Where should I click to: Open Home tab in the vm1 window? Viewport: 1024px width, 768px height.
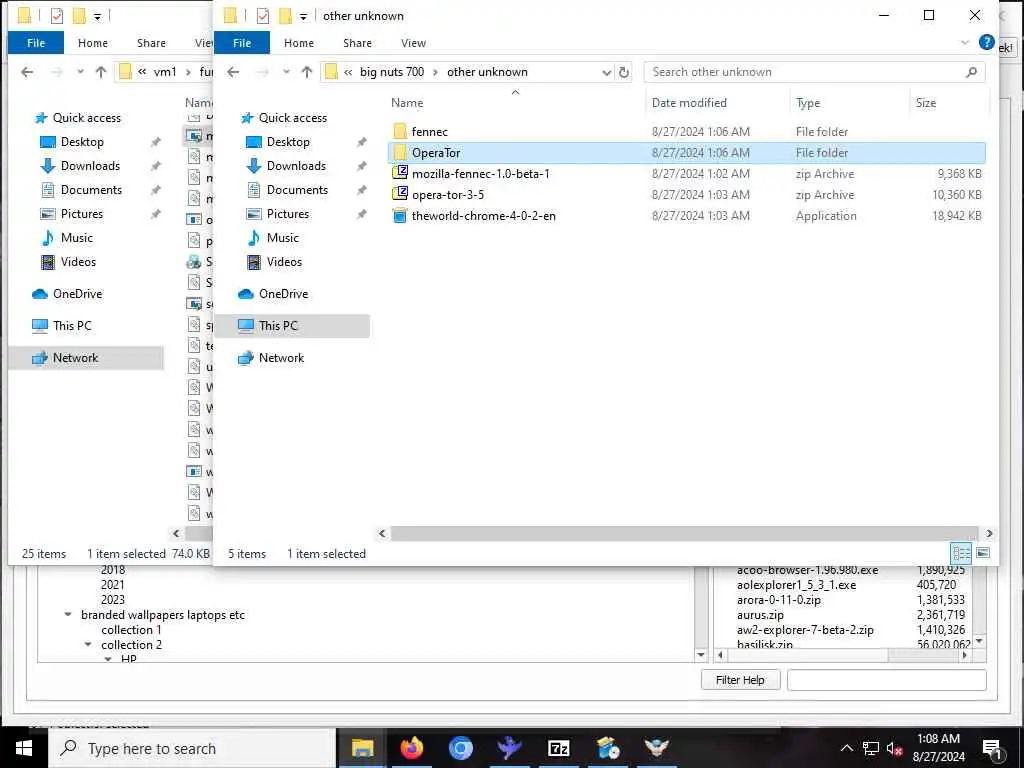pos(93,42)
